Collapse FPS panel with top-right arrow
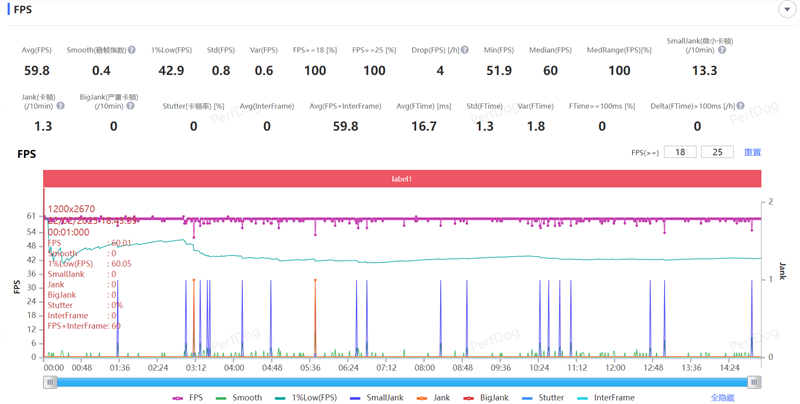 [x=787, y=9]
